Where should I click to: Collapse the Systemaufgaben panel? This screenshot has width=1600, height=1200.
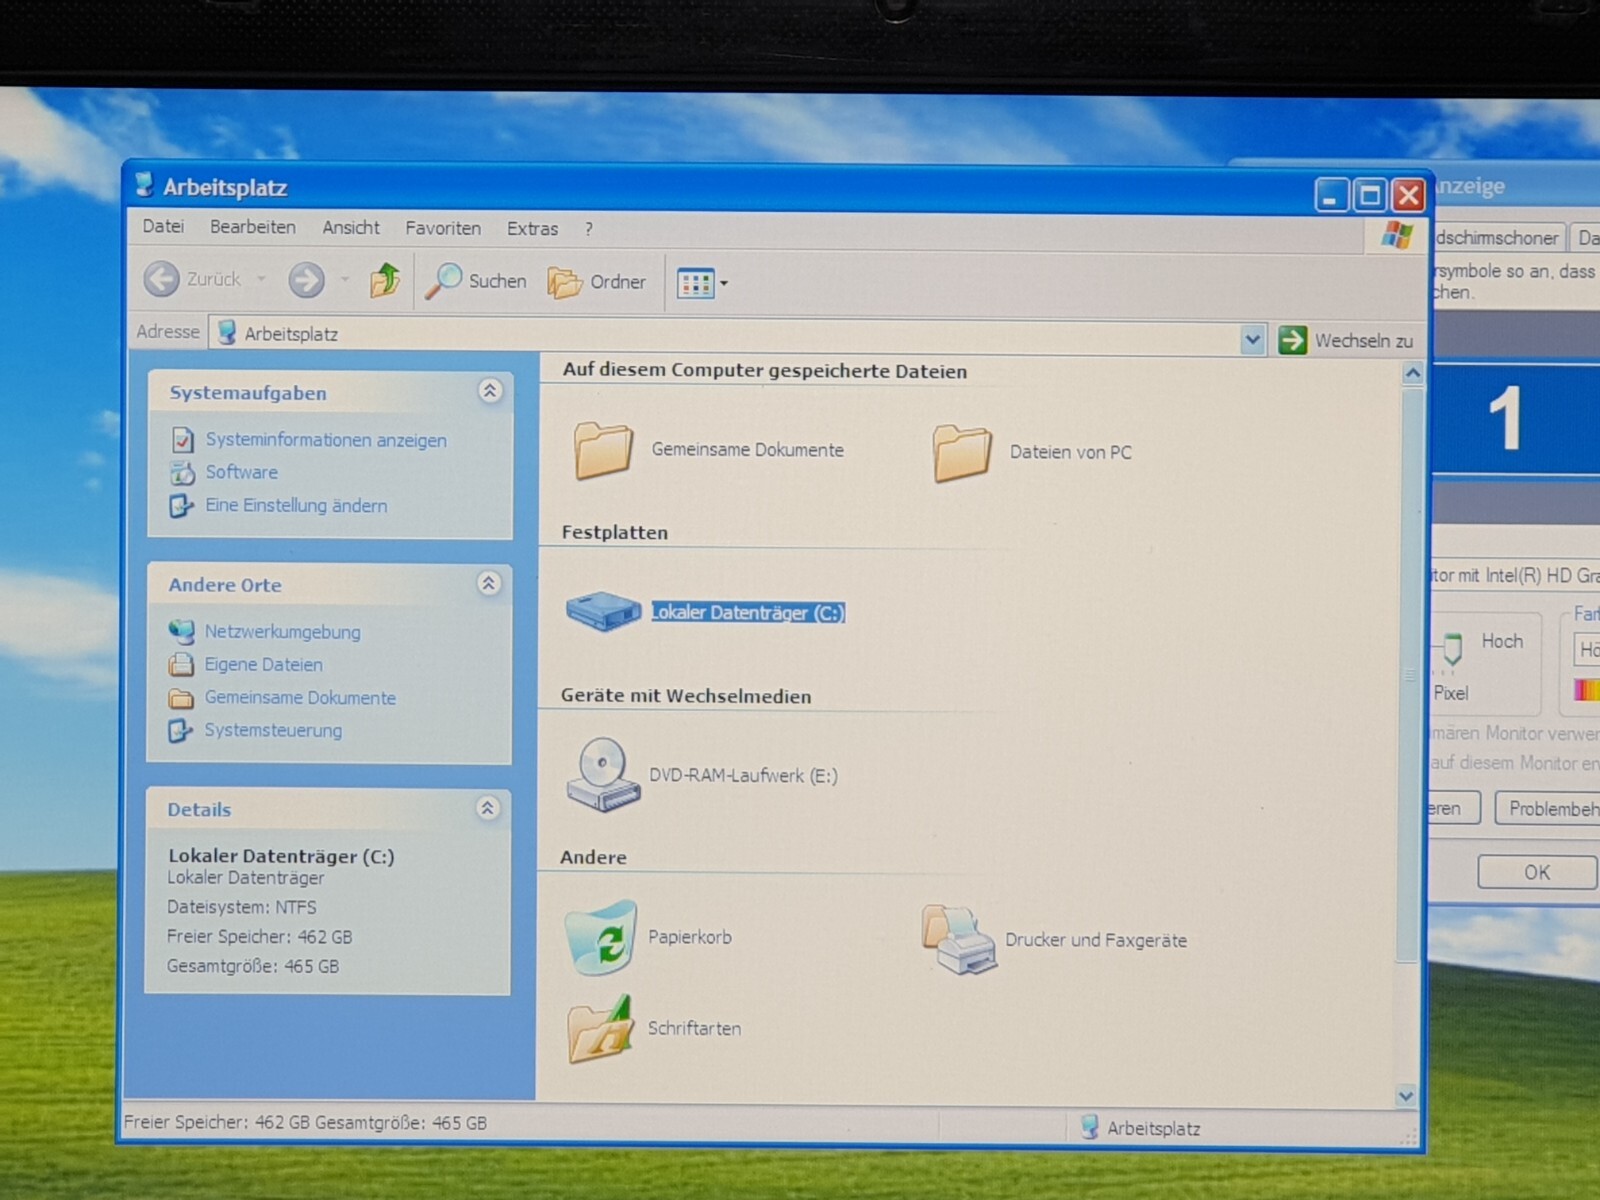click(489, 391)
